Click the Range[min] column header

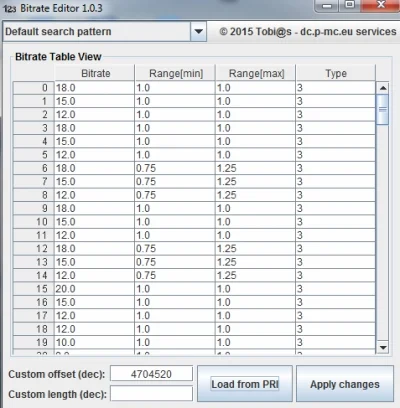pyautogui.click(x=176, y=73)
